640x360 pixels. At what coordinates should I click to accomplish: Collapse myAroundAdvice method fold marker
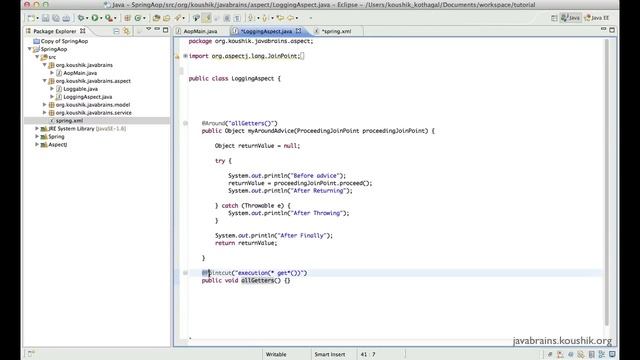pyautogui.click(x=185, y=123)
